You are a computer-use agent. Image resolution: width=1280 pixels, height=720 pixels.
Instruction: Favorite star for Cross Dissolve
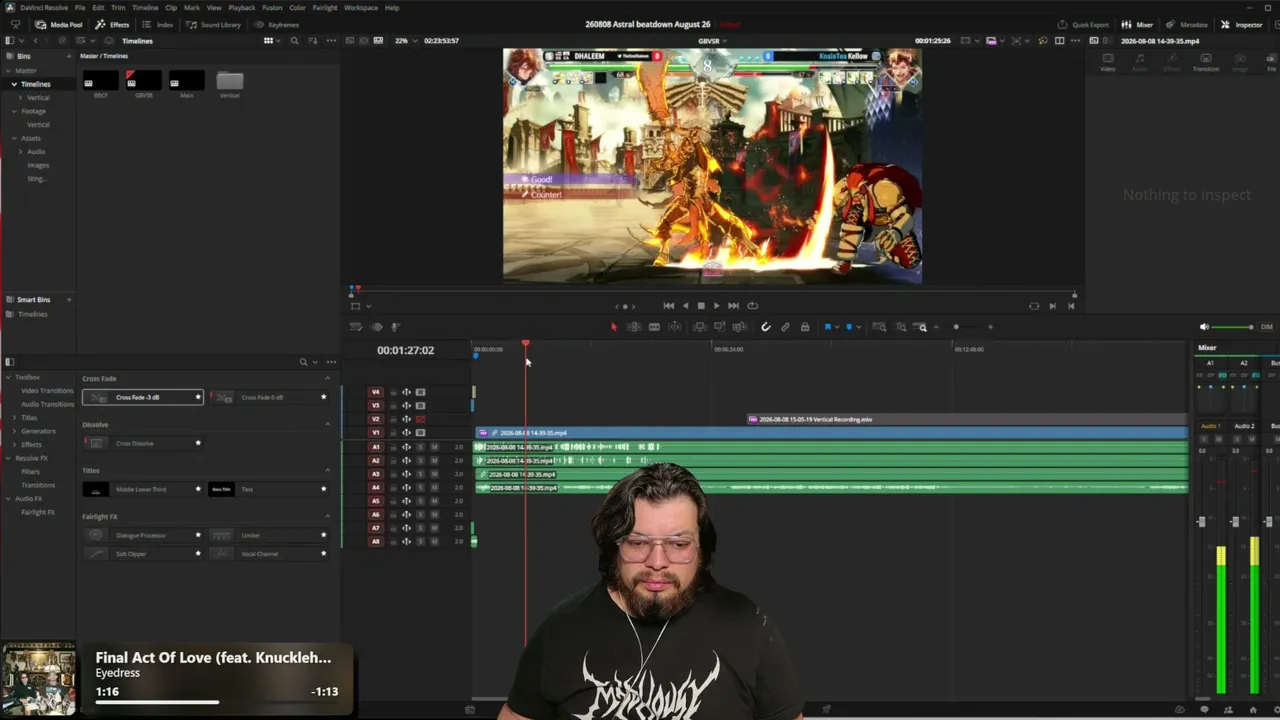[198, 443]
